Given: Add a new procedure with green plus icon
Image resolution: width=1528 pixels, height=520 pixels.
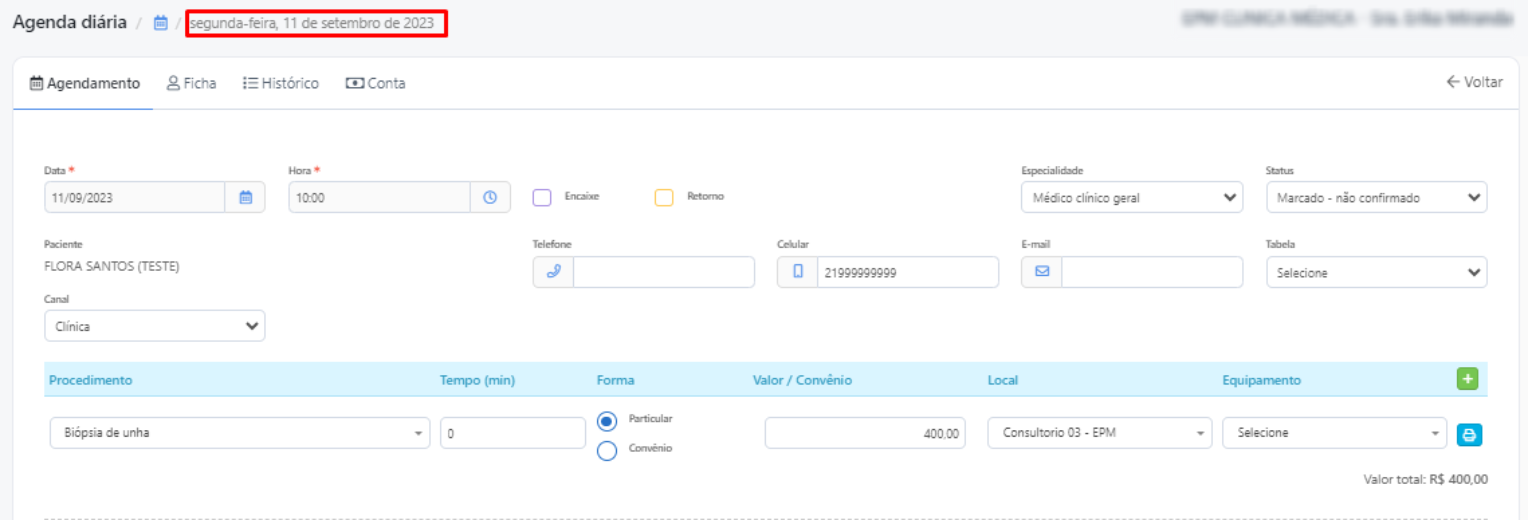Looking at the screenshot, I should coord(1468,379).
